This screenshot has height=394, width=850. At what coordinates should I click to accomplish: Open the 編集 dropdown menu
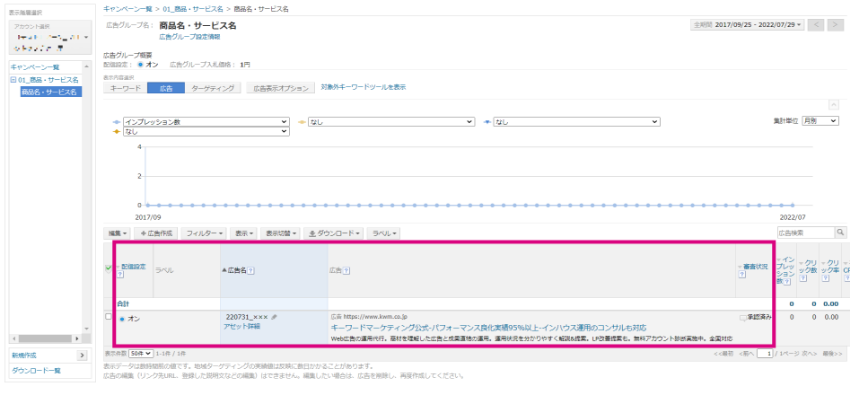pos(117,233)
